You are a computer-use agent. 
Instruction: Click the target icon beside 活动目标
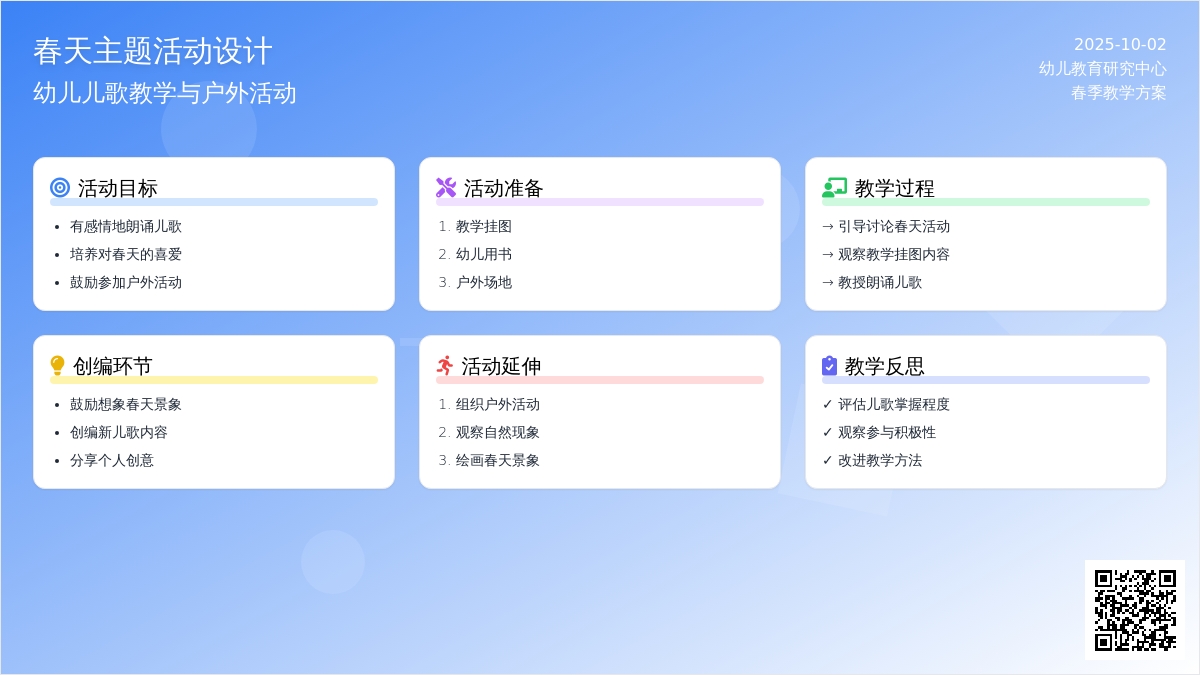[x=60, y=188]
